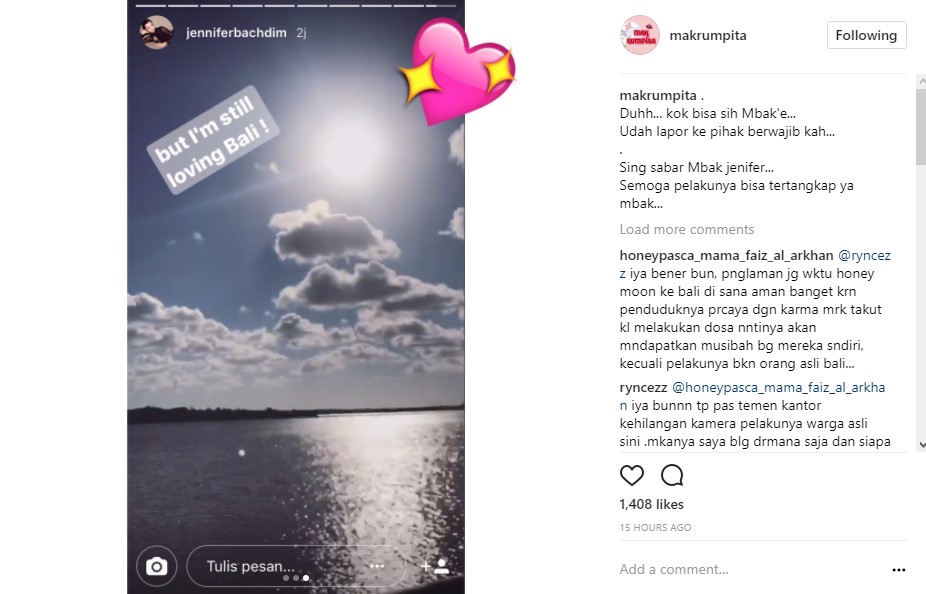Screen dimensions: 926x594
Task: Tap the camera icon in the story
Action: (156, 566)
